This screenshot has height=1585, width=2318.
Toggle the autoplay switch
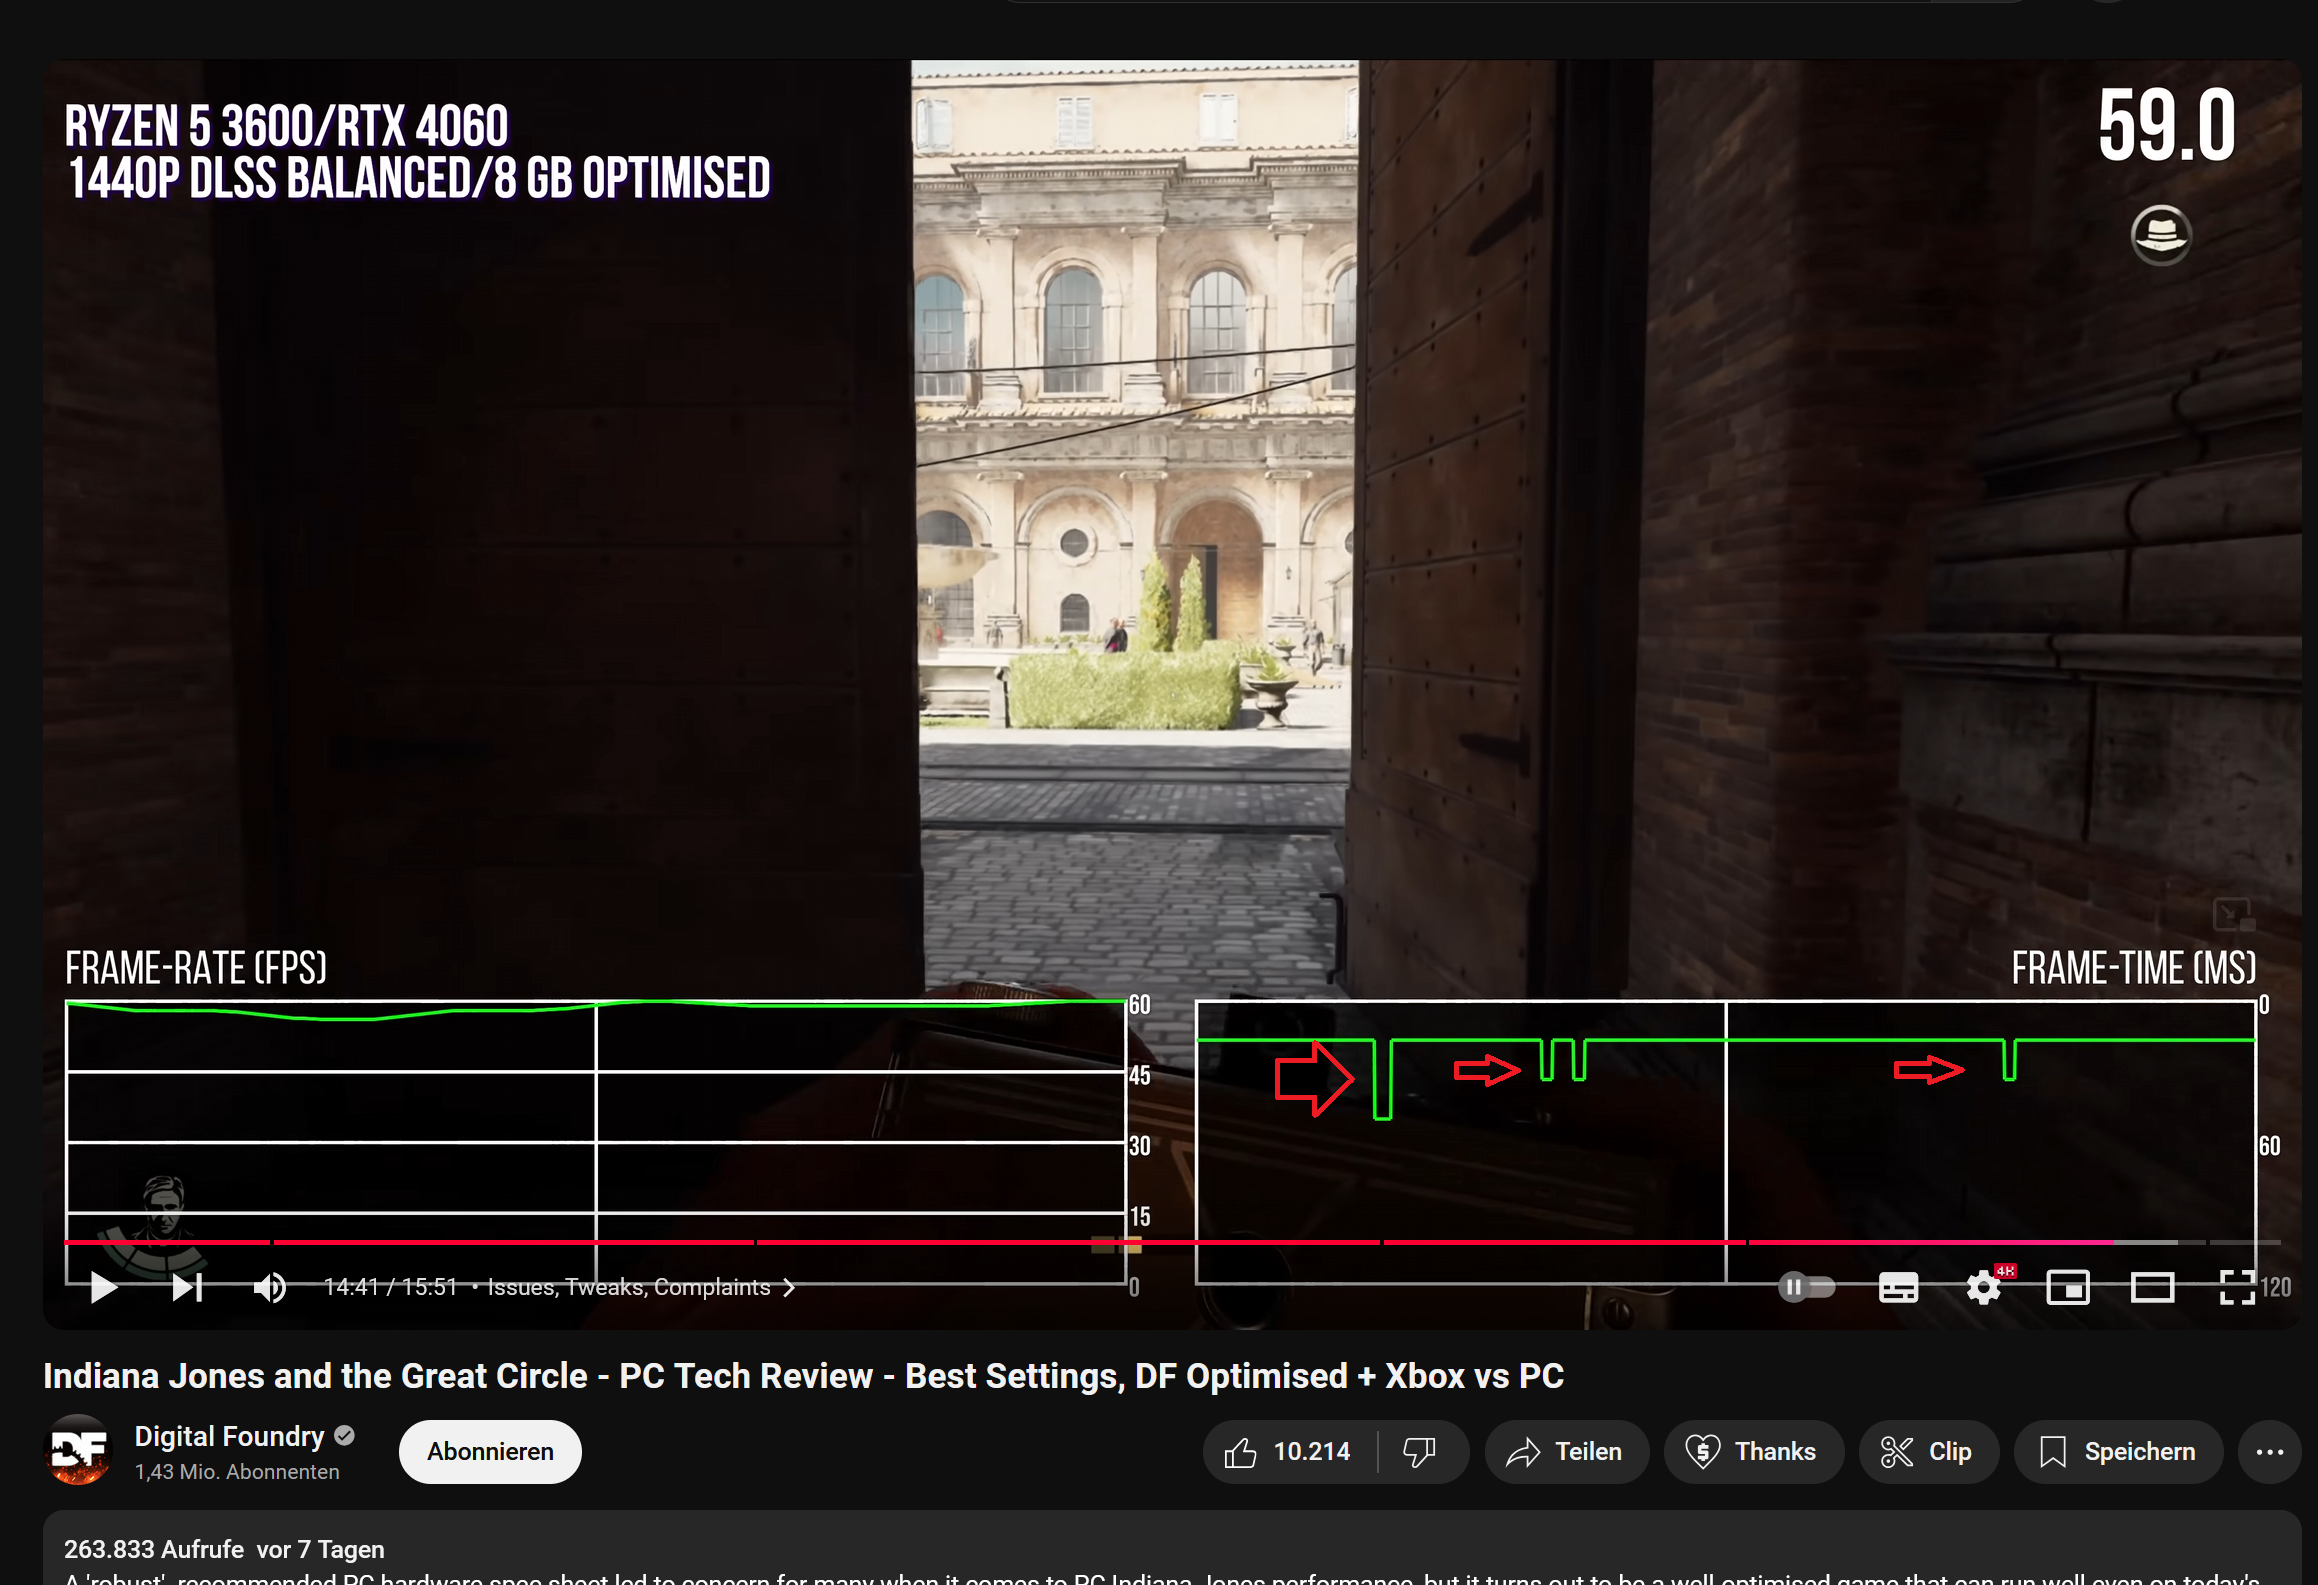[1806, 1287]
